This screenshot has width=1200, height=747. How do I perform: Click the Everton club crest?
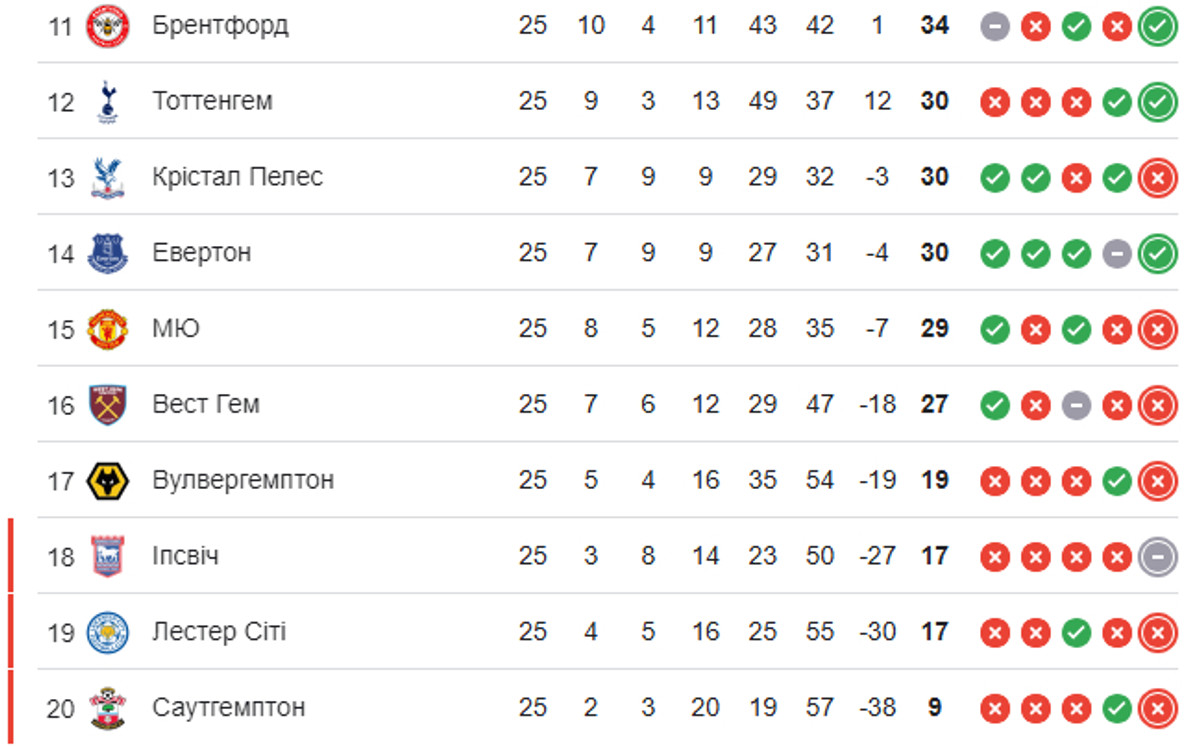(x=107, y=253)
